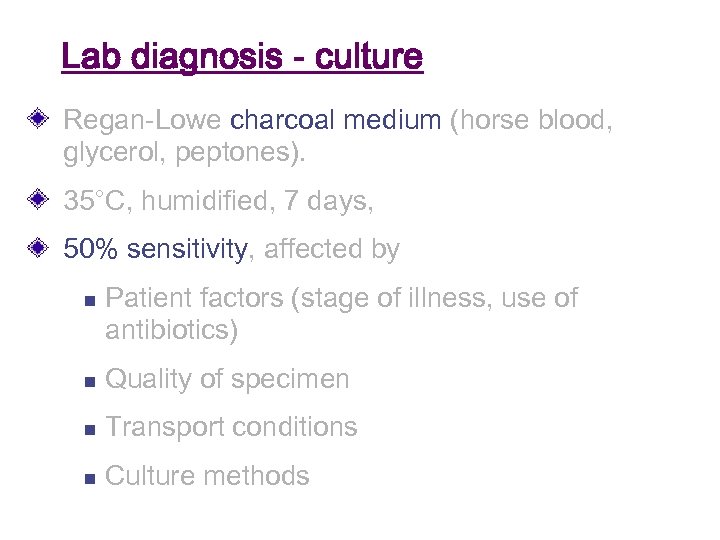
Task: Click the words '(horse blood,'
Action: click(x=531, y=121)
